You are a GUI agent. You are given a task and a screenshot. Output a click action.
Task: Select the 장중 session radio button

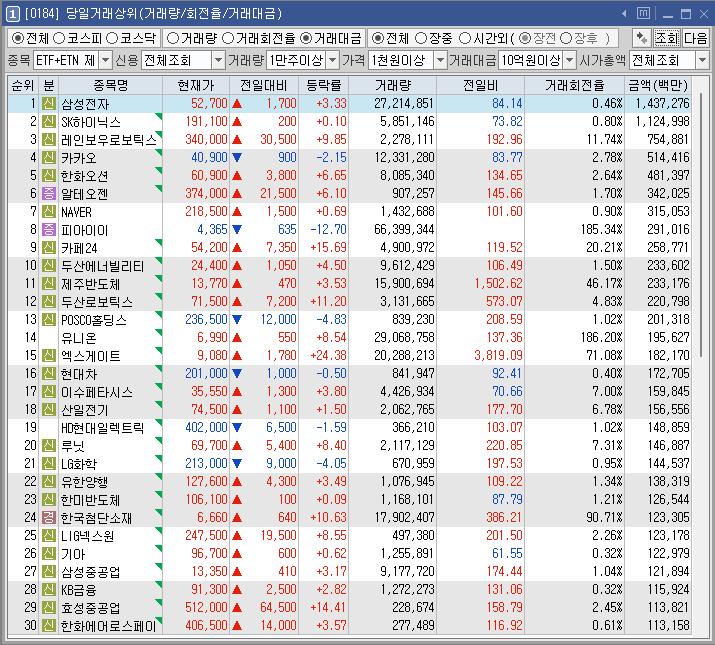[421, 38]
